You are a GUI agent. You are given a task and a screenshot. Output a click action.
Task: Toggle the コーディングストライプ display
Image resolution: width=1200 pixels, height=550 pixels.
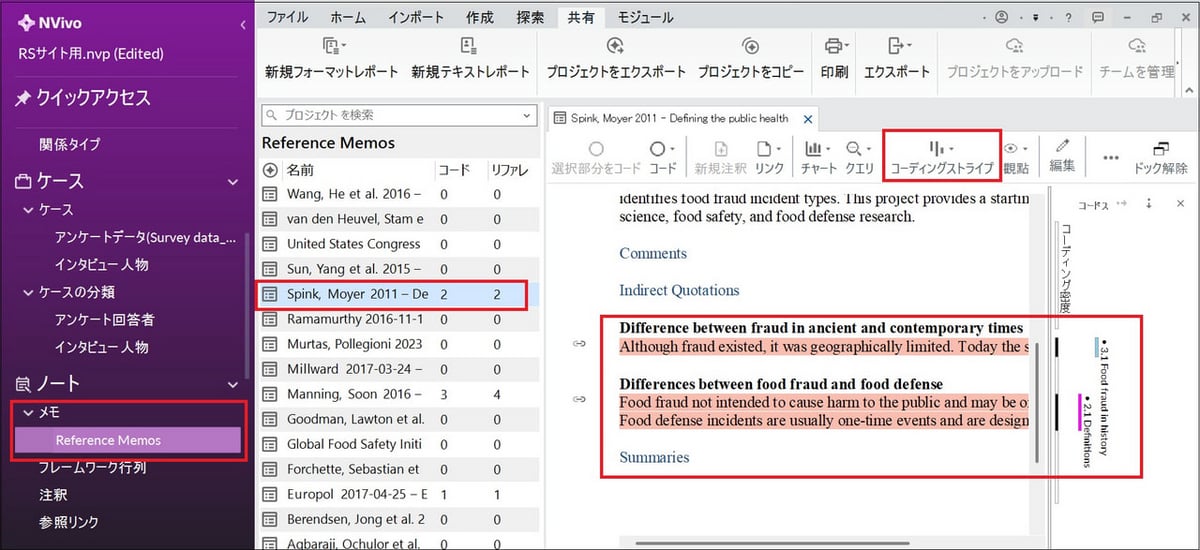point(940,149)
